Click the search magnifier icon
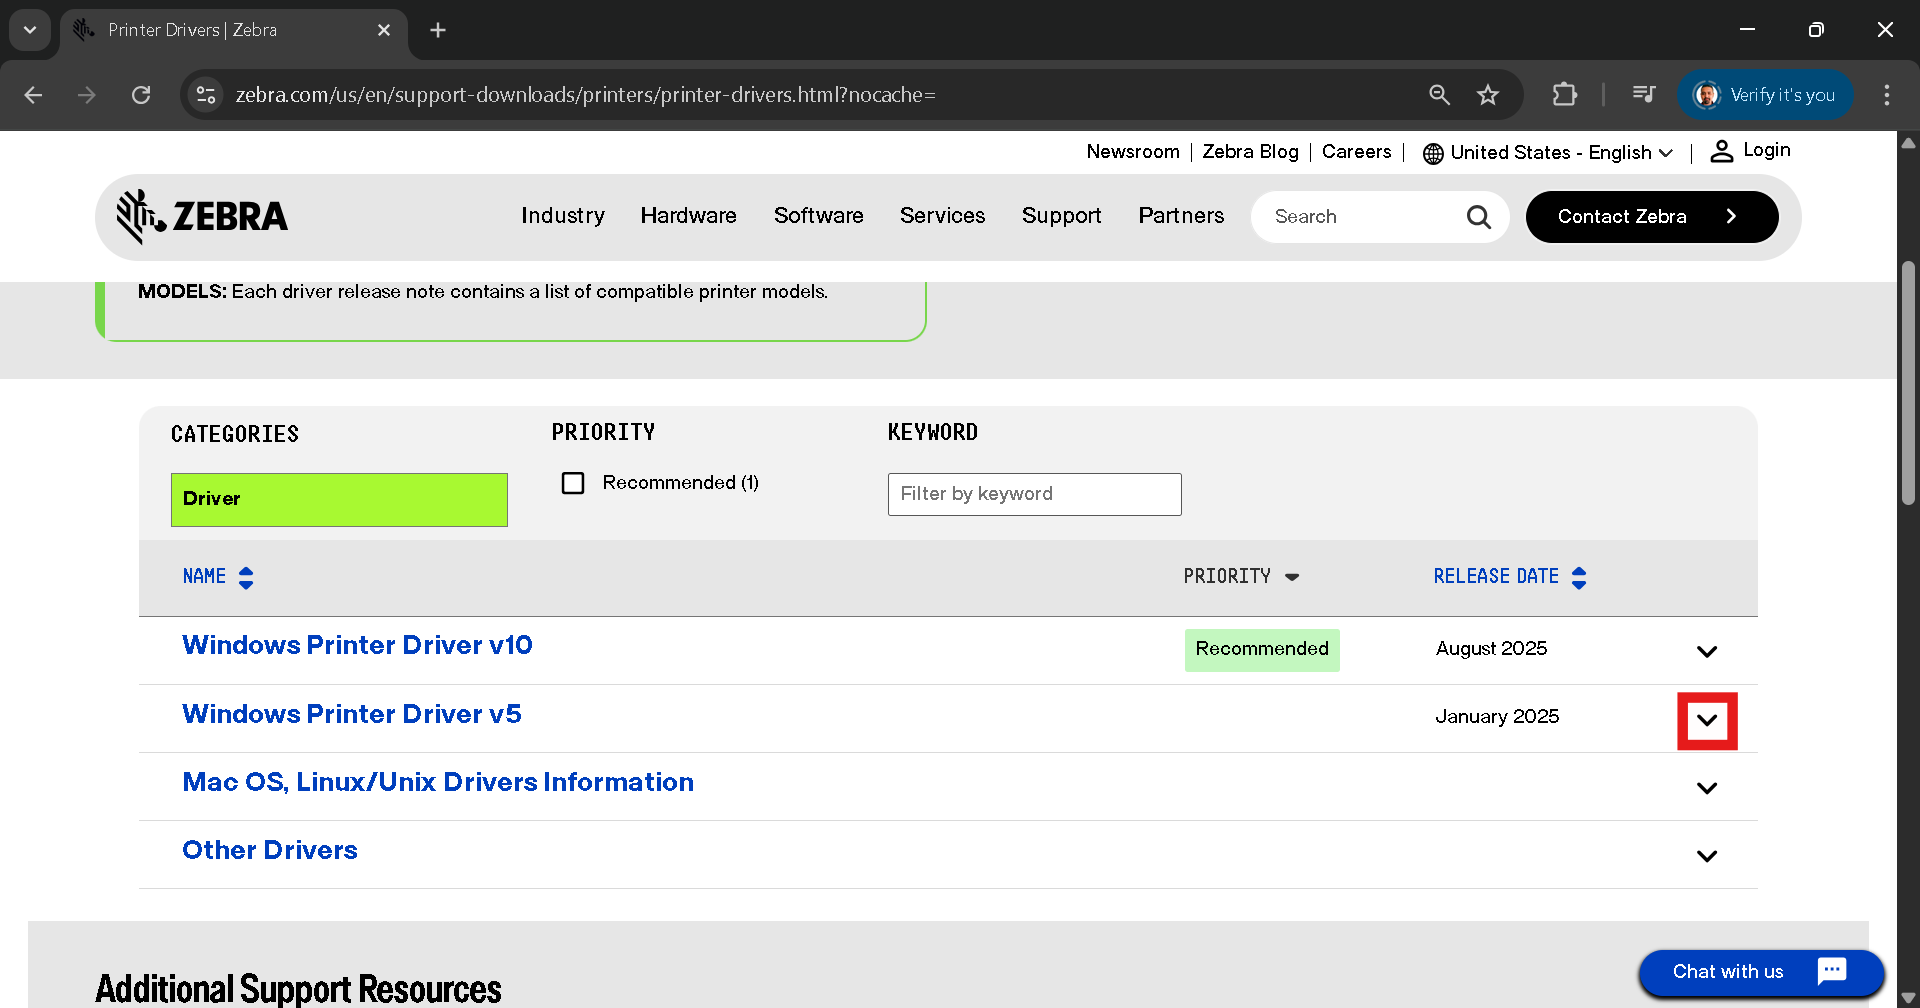 [1478, 217]
